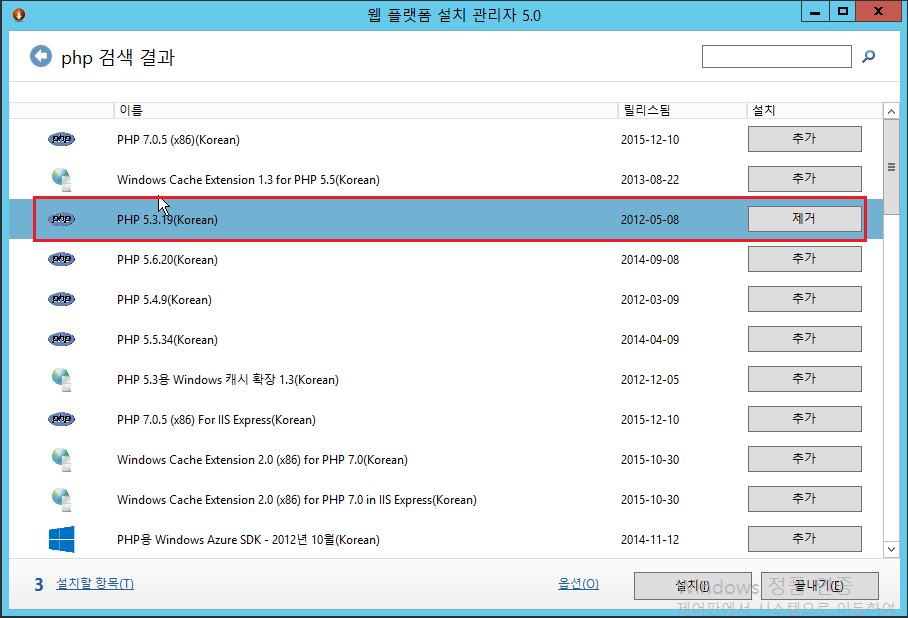
Task: Click the app icon in the title bar
Action: (19, 14)
